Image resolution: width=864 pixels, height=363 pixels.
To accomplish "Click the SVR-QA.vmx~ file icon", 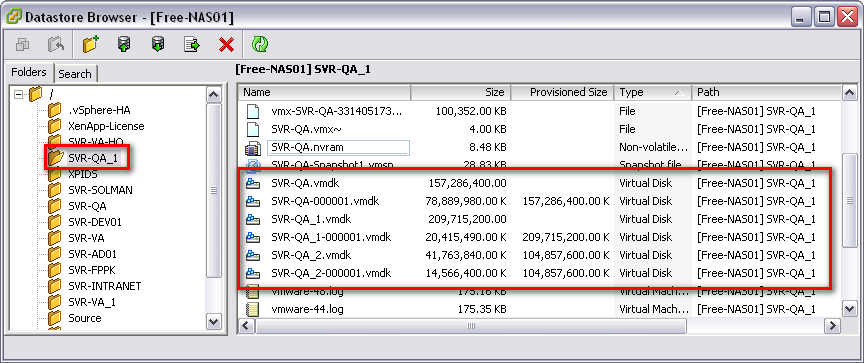I will coord(252,129).
